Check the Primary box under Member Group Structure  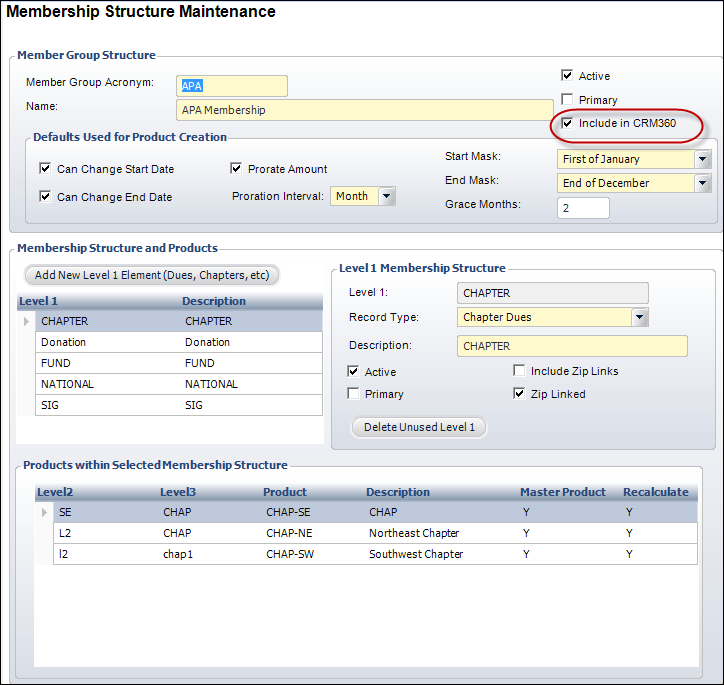pos(567,99)
